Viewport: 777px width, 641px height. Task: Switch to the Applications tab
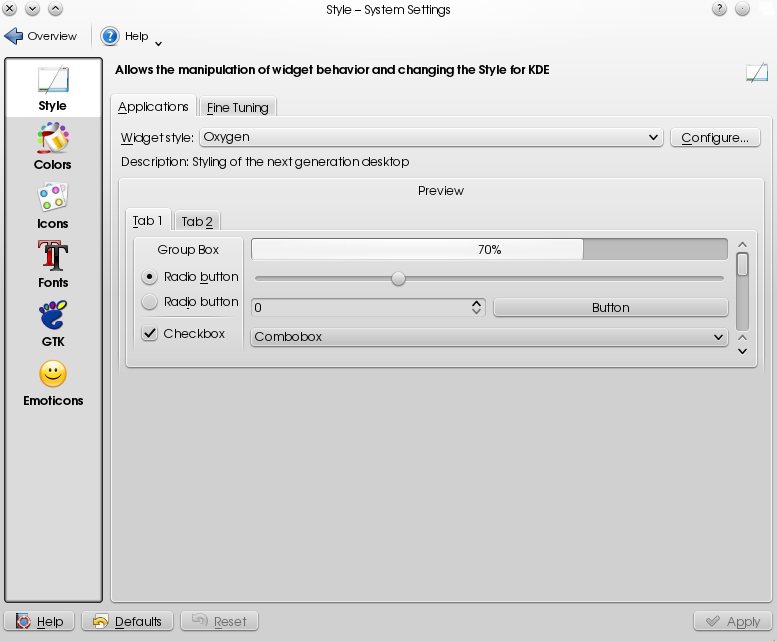click(x=153, y=107)
